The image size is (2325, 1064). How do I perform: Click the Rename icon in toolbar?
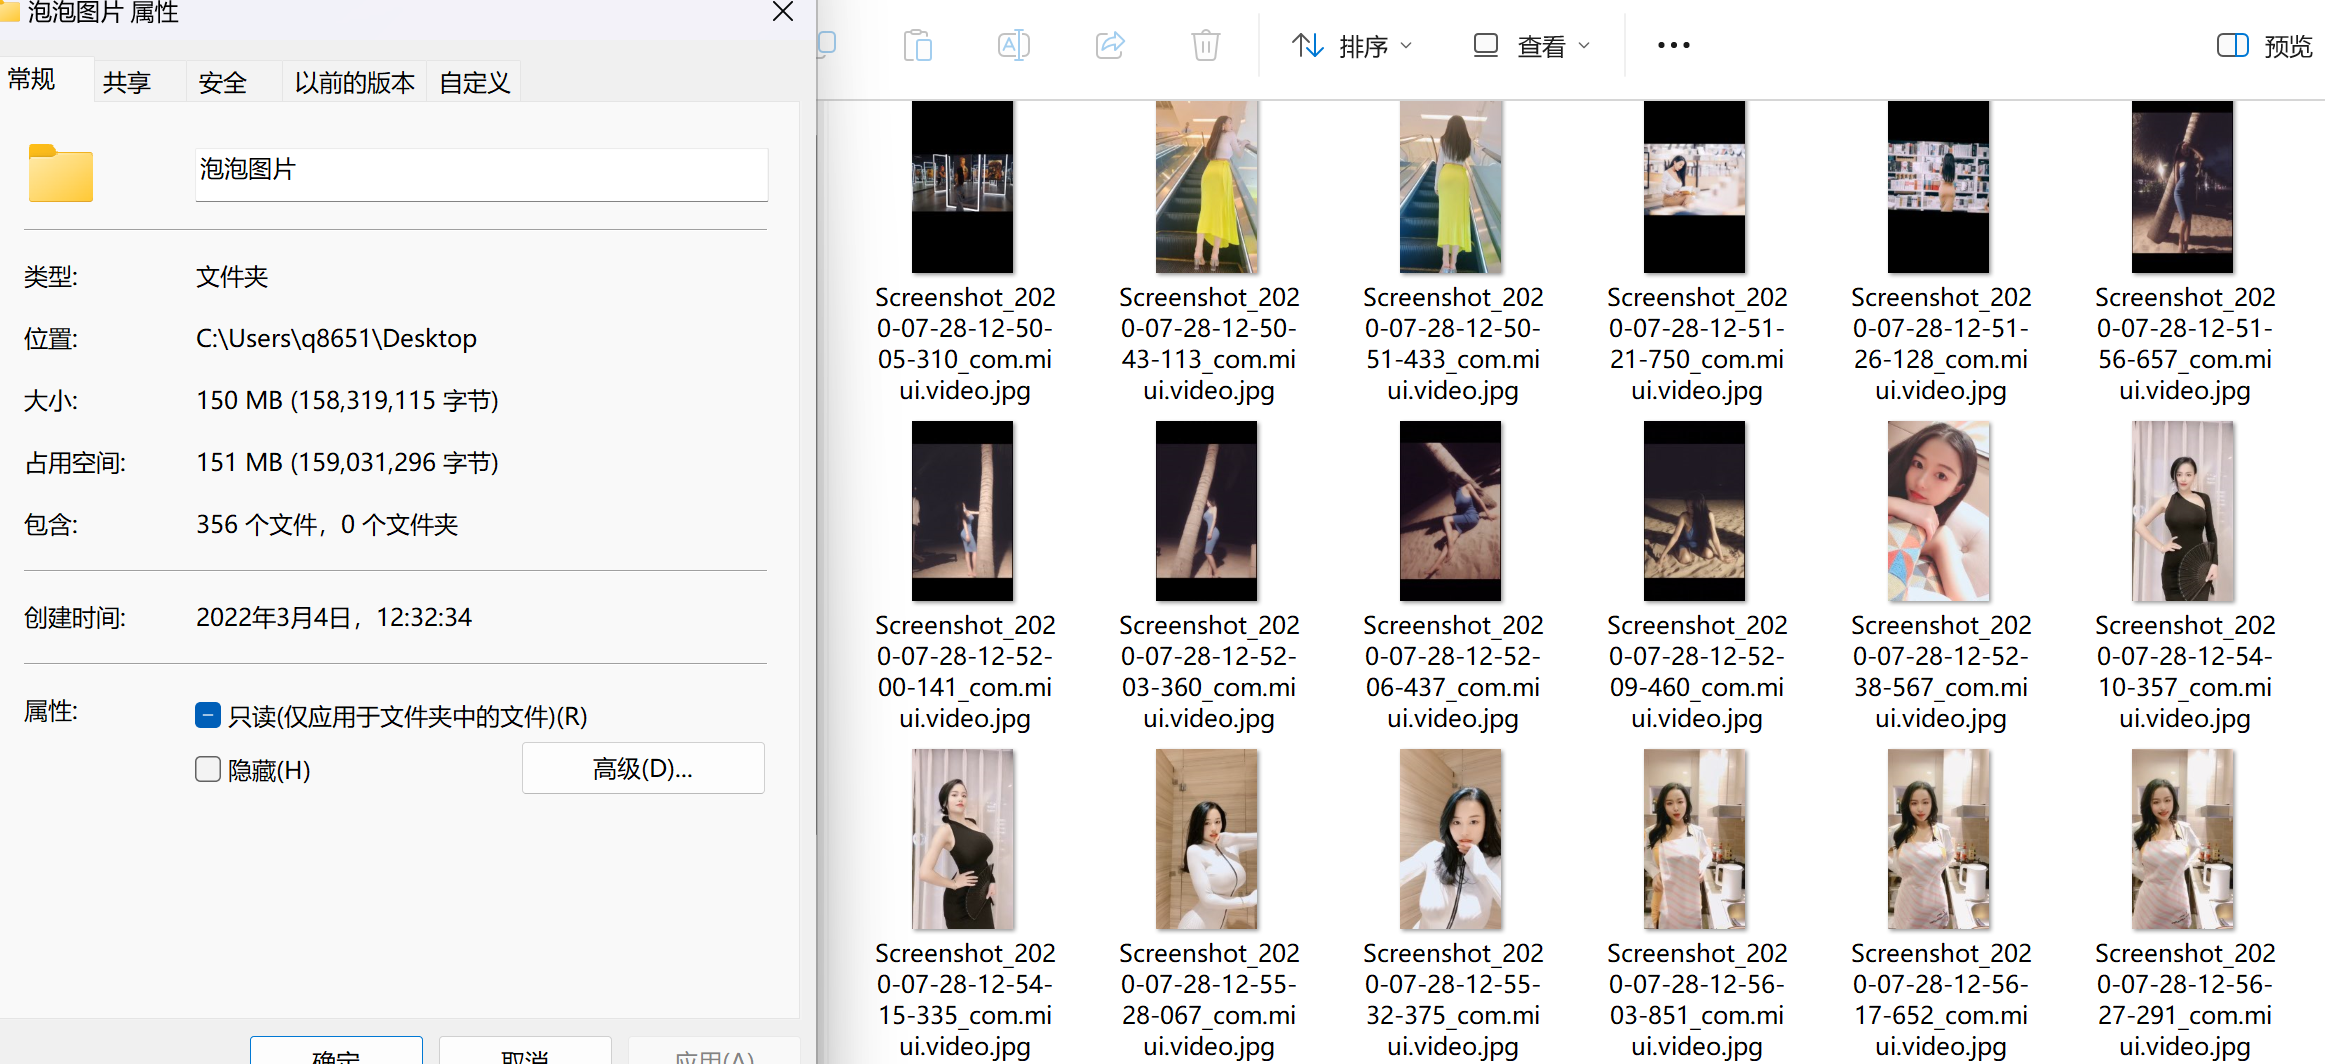[1013, 46]
